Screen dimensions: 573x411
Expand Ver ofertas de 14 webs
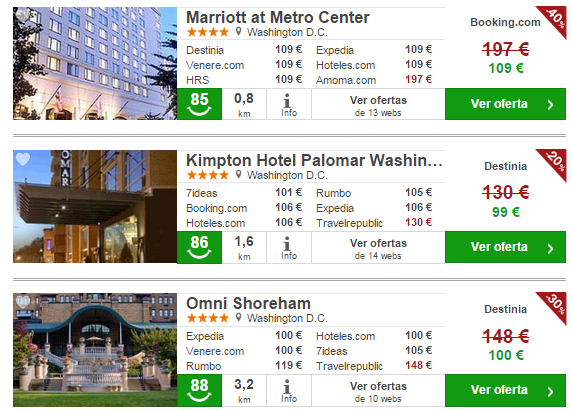pyautogui.click(x=378, y=248)
